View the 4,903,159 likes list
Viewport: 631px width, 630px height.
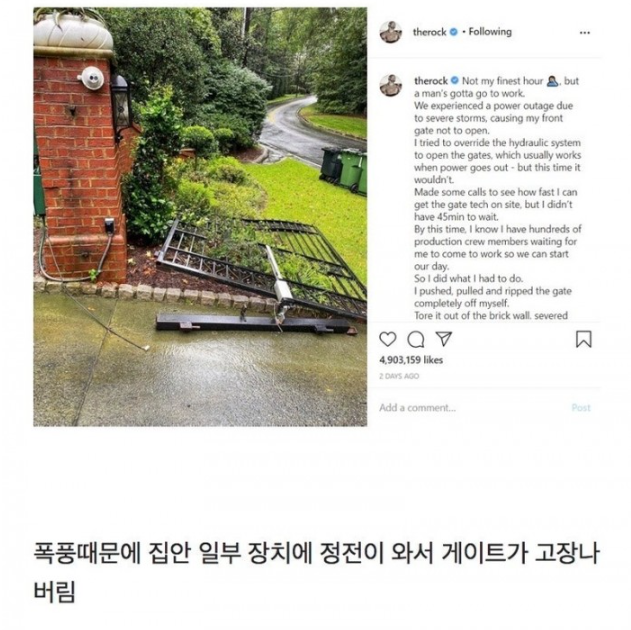click(411, 360)
